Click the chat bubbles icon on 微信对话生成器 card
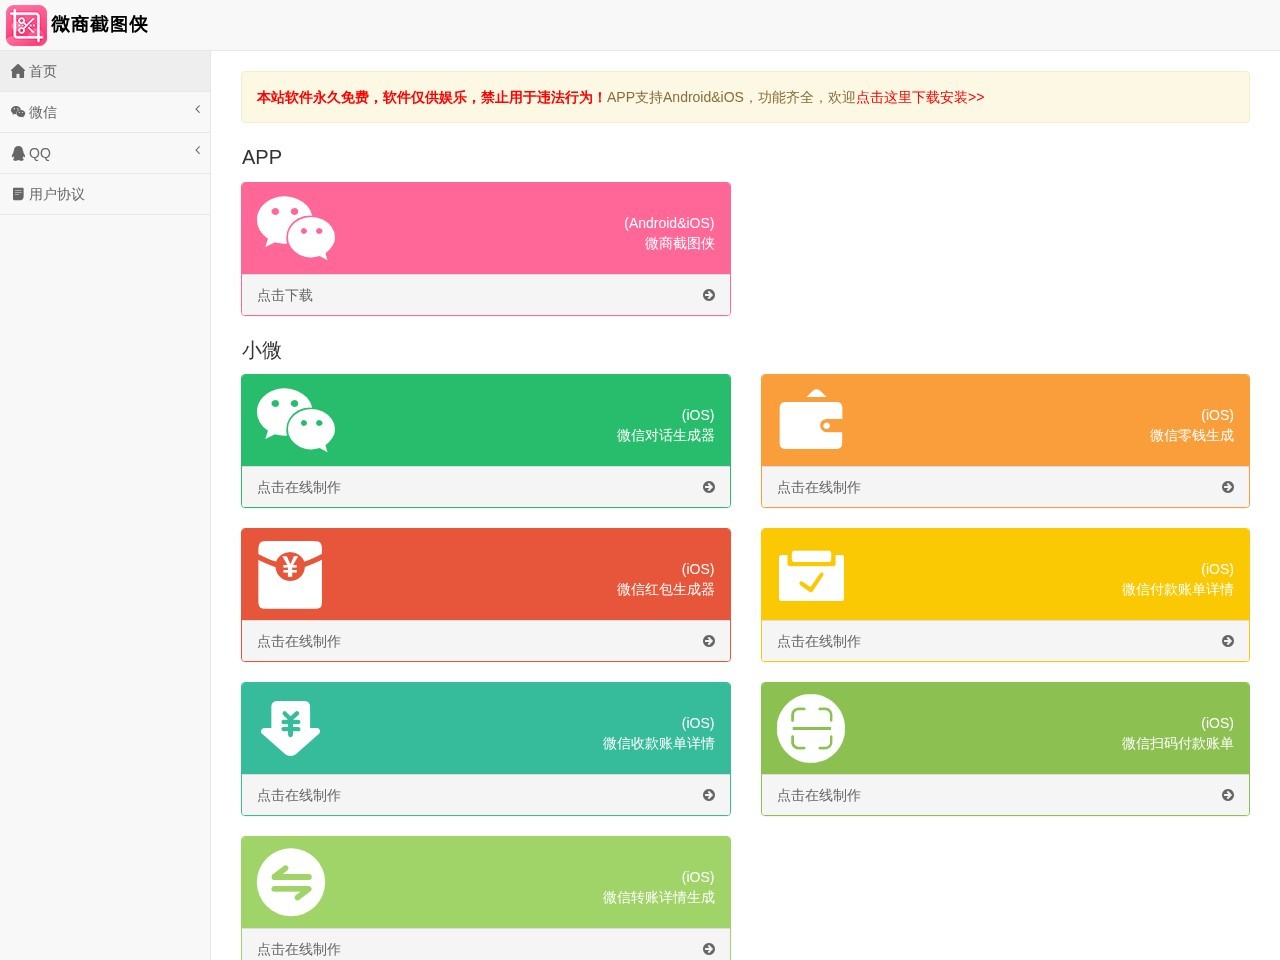Image resolution: width=1280 pixels, height=960 pixels. pyautogui.click(x=296, y=420)
